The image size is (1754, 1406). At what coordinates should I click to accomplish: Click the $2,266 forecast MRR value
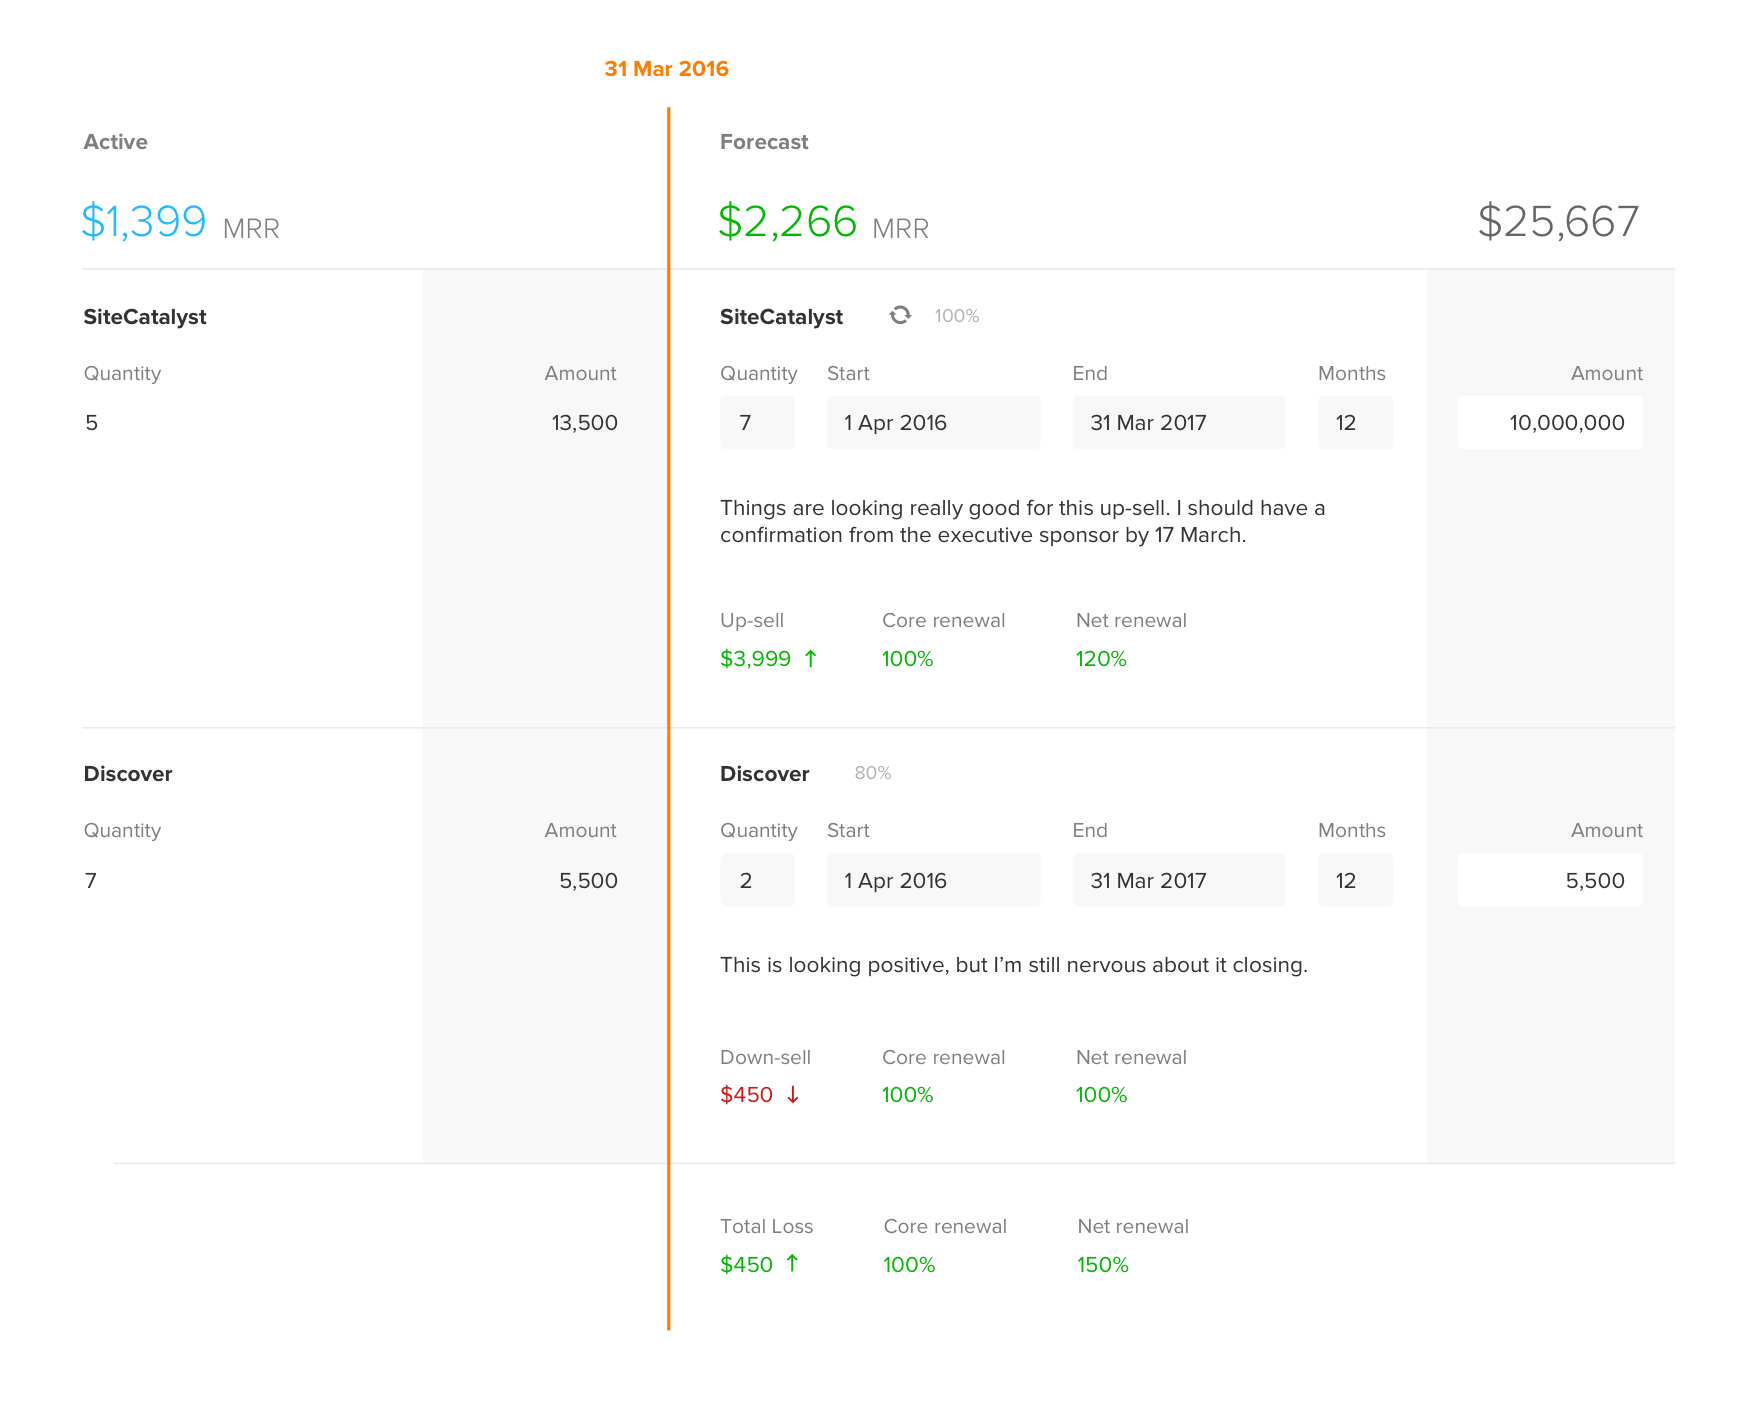(788, 221)
